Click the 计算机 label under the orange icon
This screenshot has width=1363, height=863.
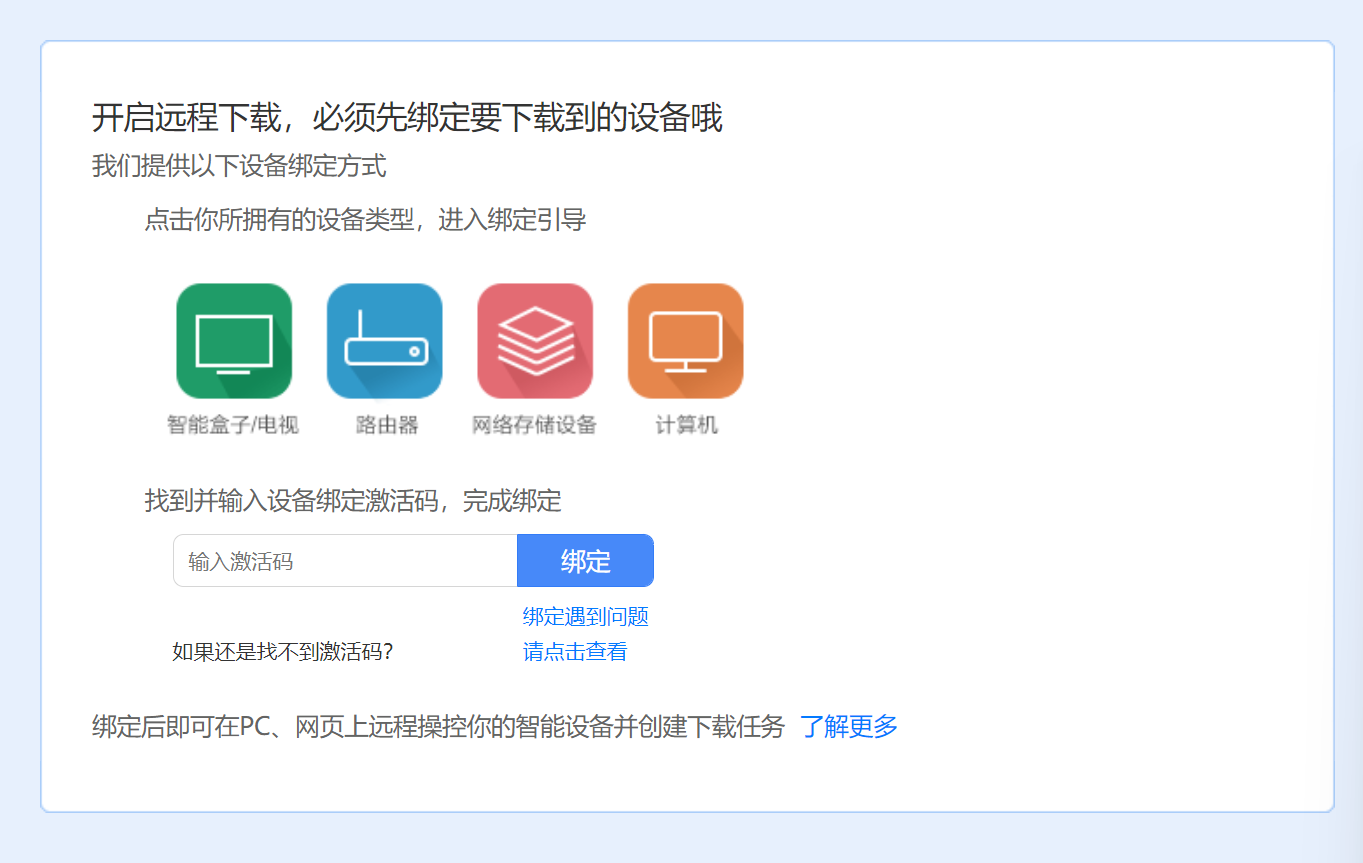click(685, 424)
